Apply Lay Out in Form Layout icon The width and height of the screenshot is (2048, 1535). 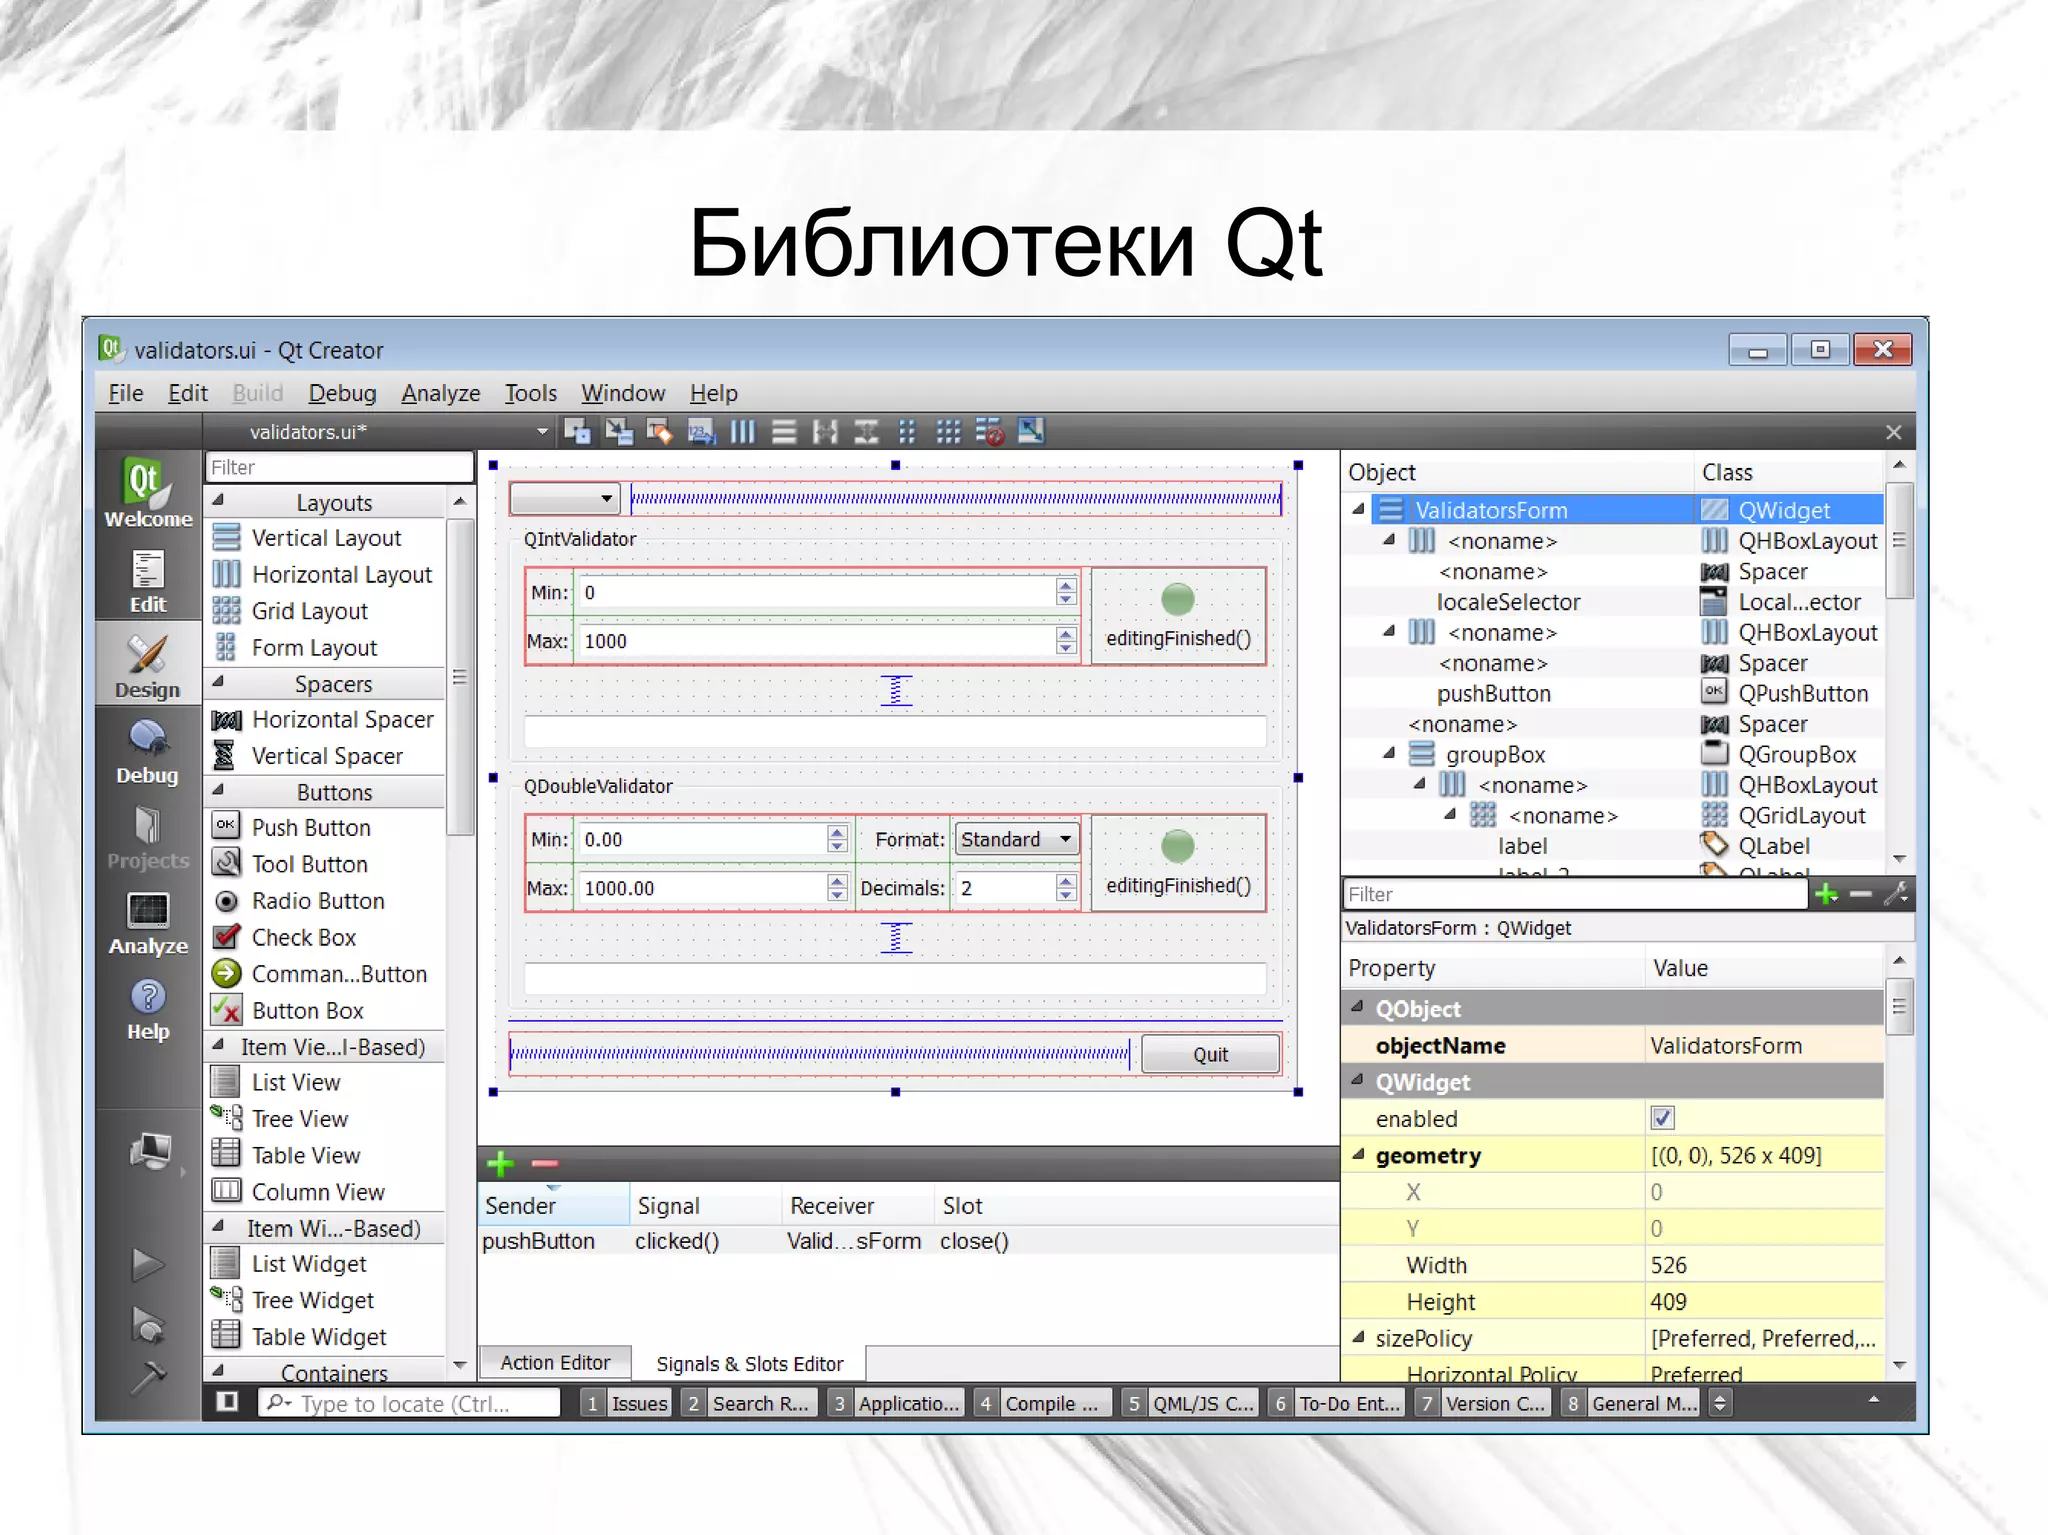pos(907,432)
